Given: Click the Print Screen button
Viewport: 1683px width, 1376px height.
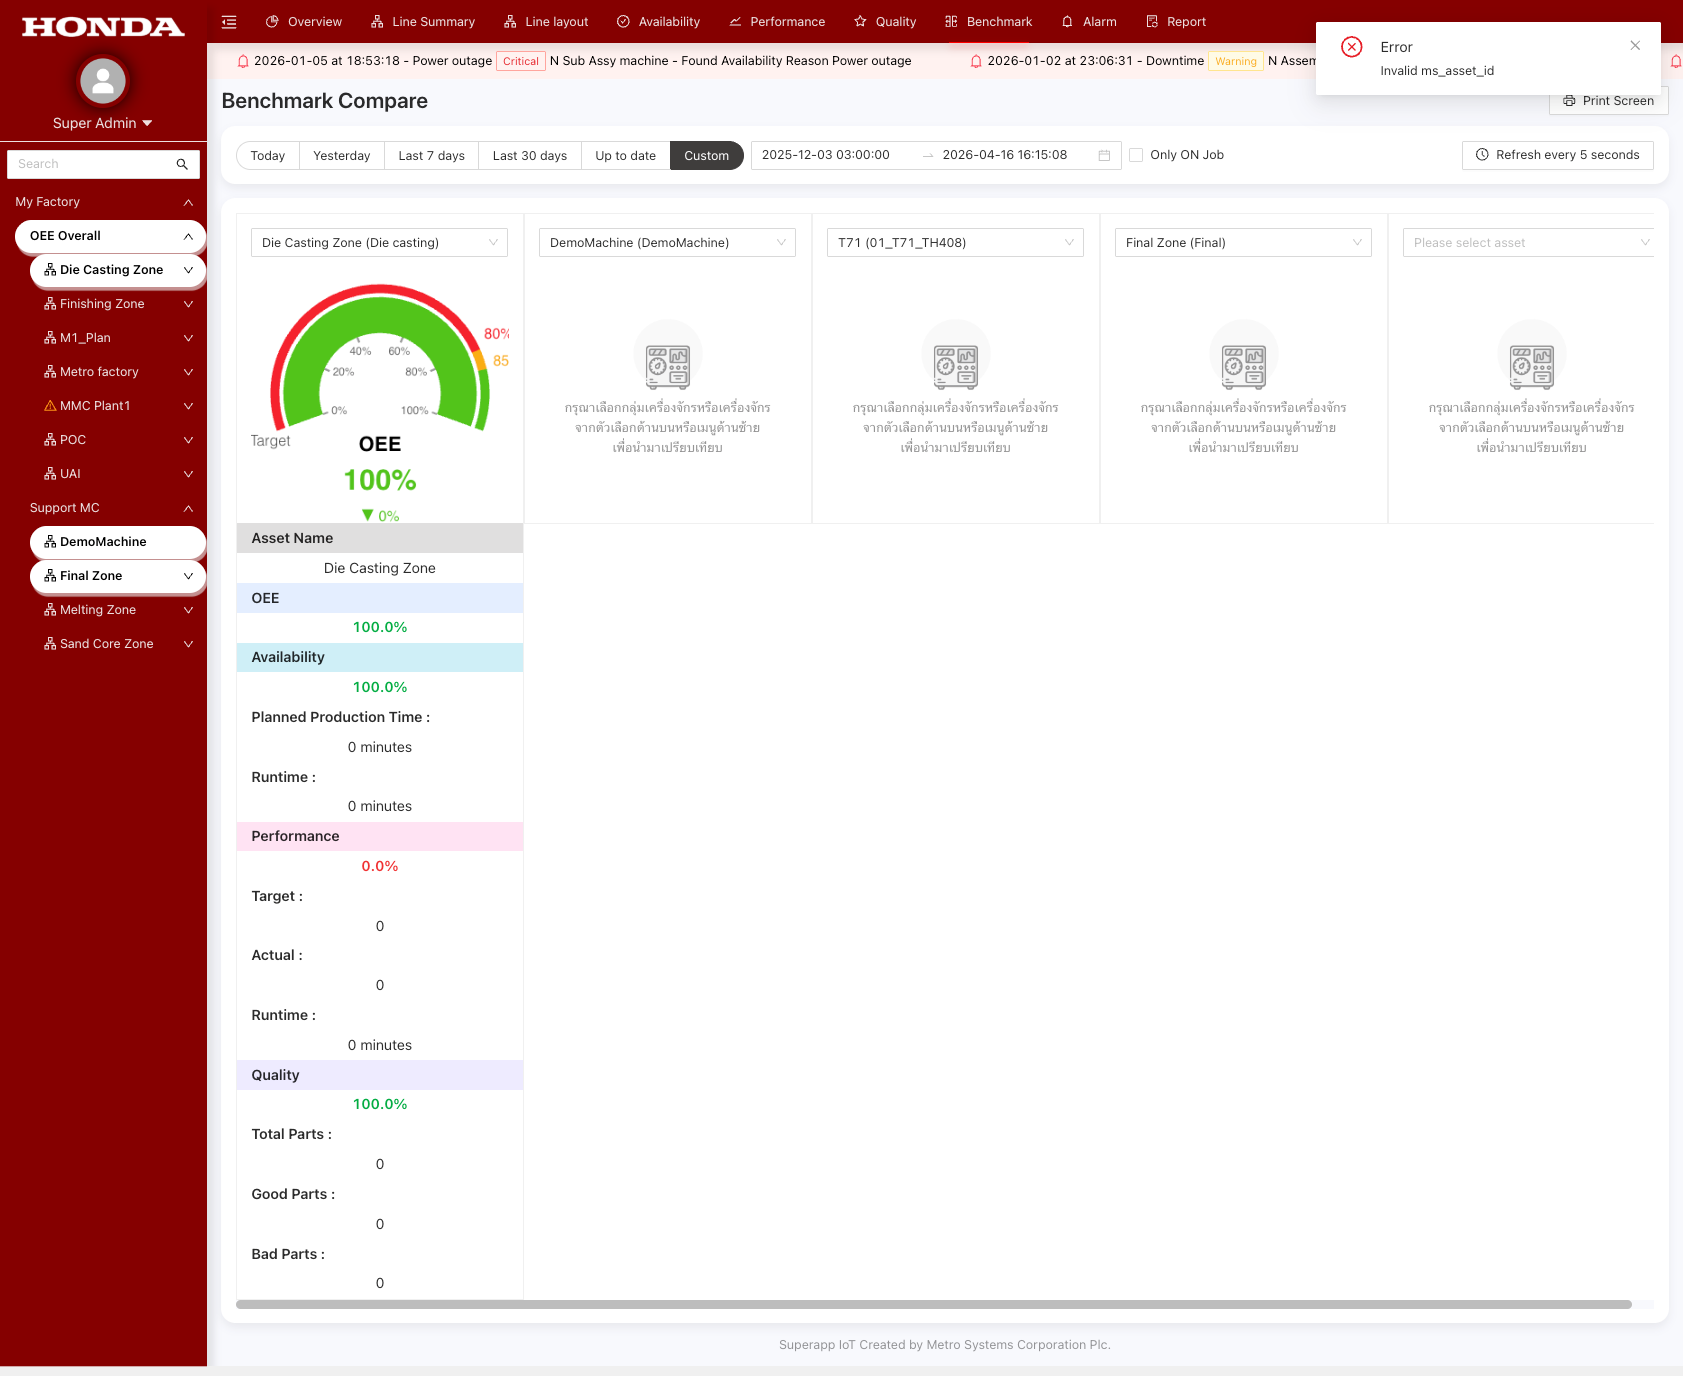Looking at the screenshot, I should (x=1608, y=101).
